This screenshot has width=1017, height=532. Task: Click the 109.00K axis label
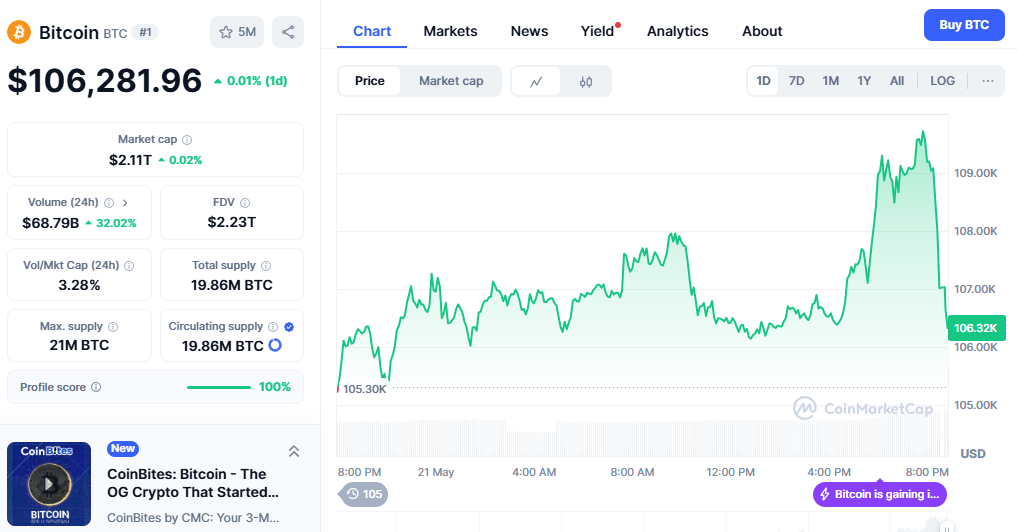pos(975,173)
